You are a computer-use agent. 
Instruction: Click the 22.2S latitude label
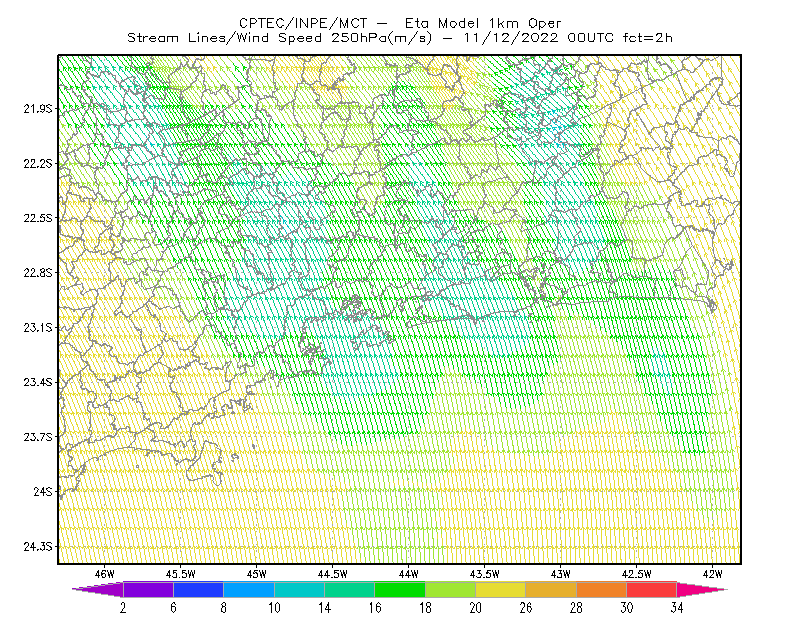pos(38,163)
